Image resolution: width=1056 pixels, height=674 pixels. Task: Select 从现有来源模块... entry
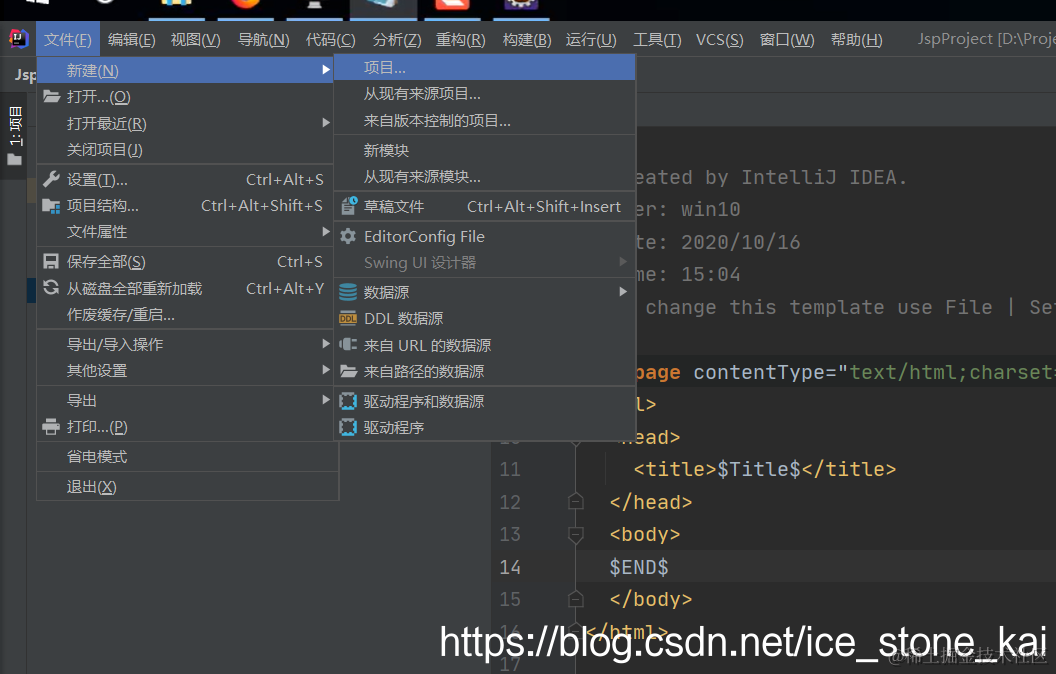[485, 176]
